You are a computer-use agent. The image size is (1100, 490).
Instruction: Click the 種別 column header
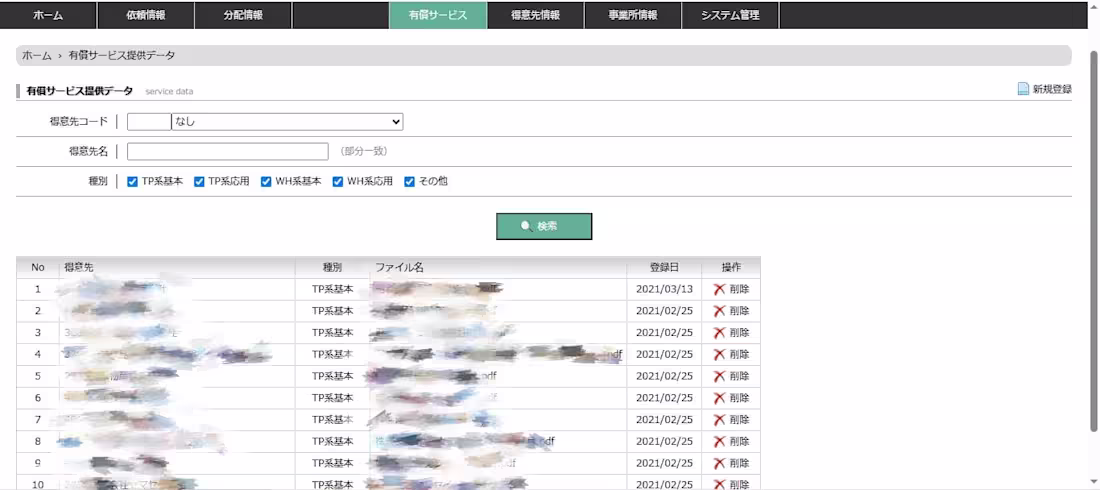(x=333, y=267)
